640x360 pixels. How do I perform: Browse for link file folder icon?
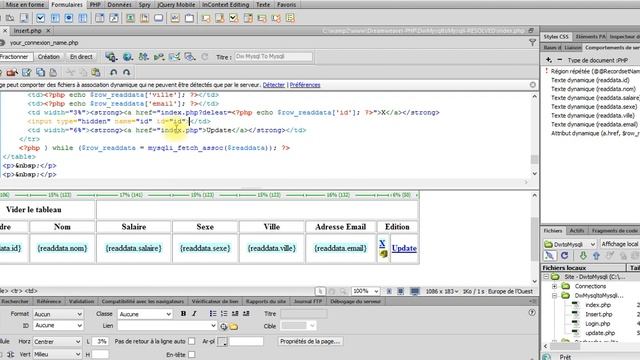point(233,327)
